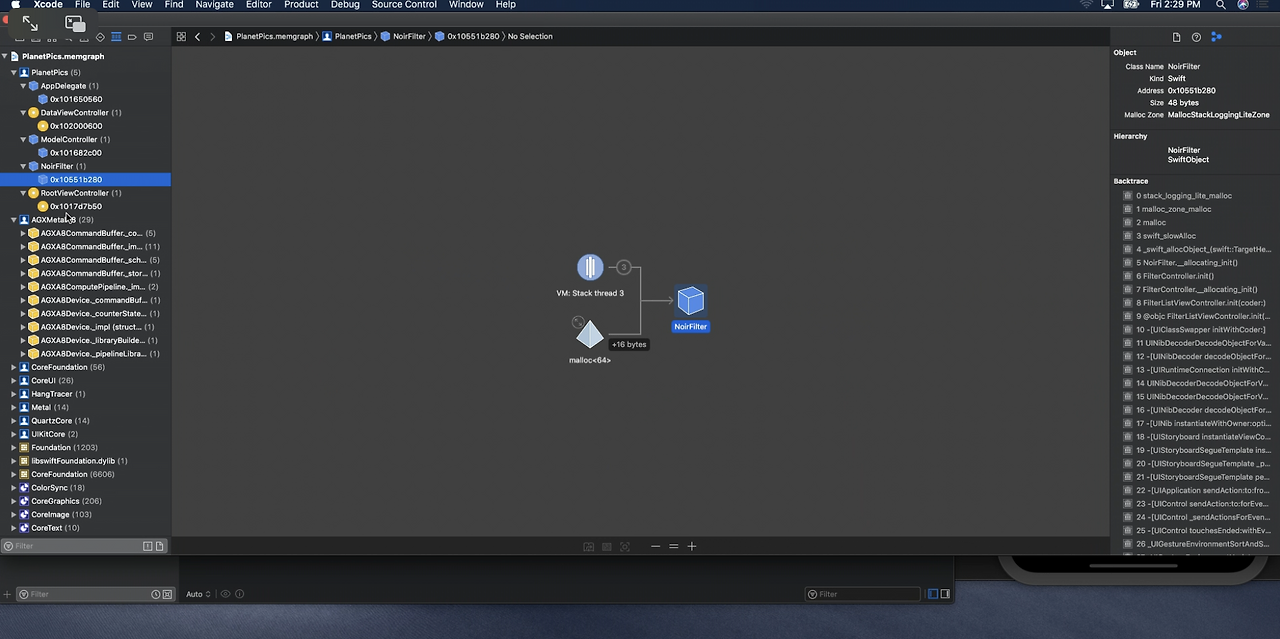Open the related items grid icon
Image resolution: width=1280 pixels, height=639 pixels.
(181, 37)
